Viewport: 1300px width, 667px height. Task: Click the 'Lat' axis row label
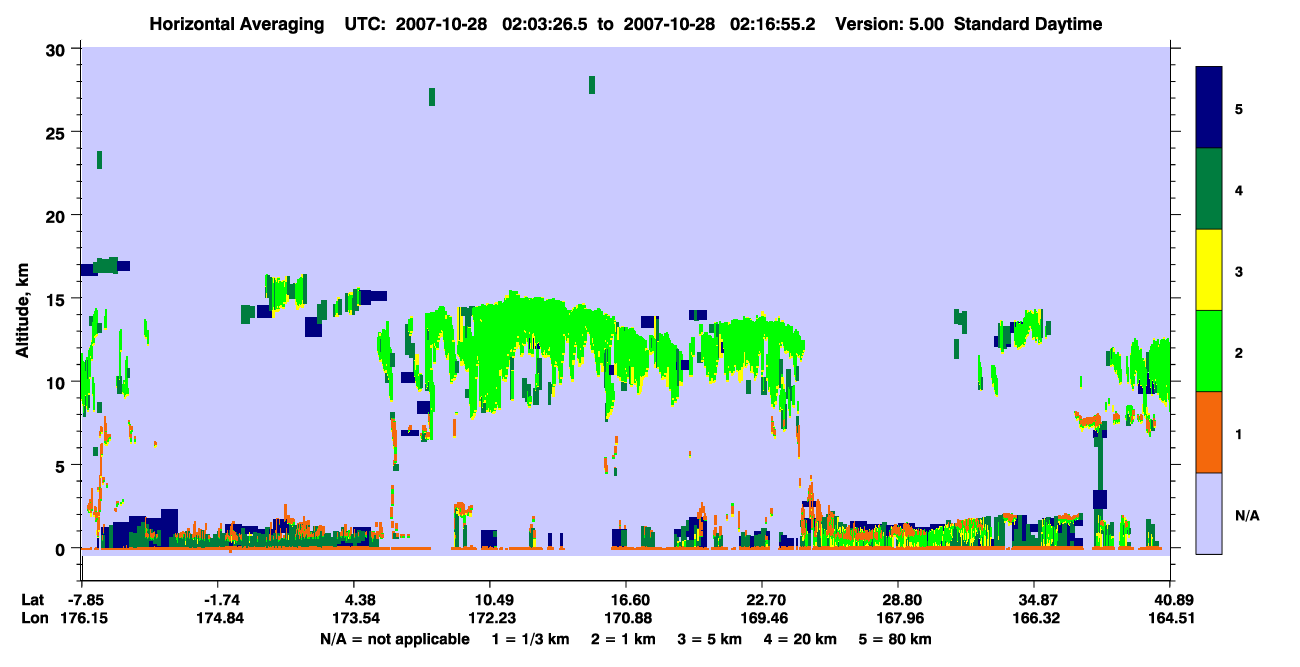35,600
